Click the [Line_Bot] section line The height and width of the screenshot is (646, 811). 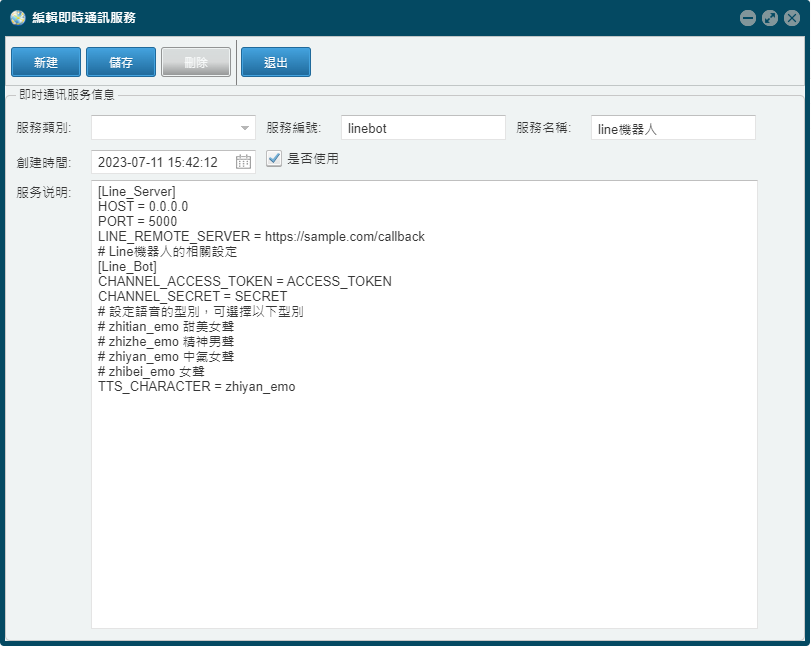pyautogui.click(x=127, y=266)
